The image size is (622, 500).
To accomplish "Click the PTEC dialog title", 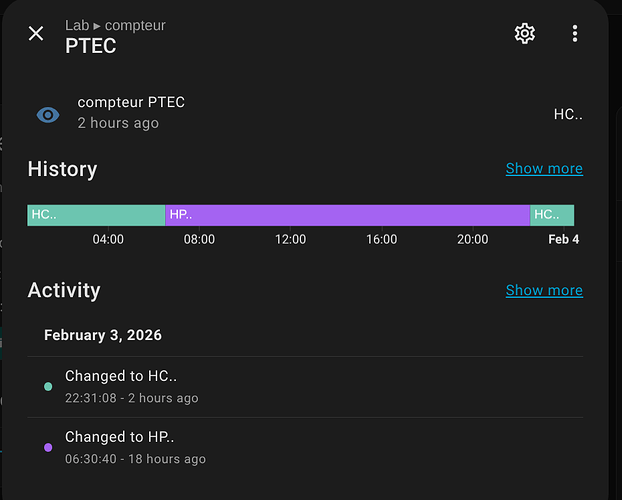I will 91,46.
